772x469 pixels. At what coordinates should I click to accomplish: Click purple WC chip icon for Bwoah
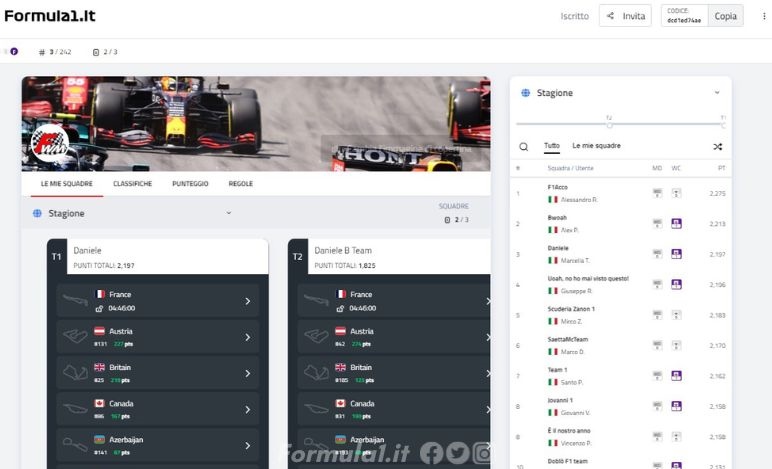pos(677,223)
